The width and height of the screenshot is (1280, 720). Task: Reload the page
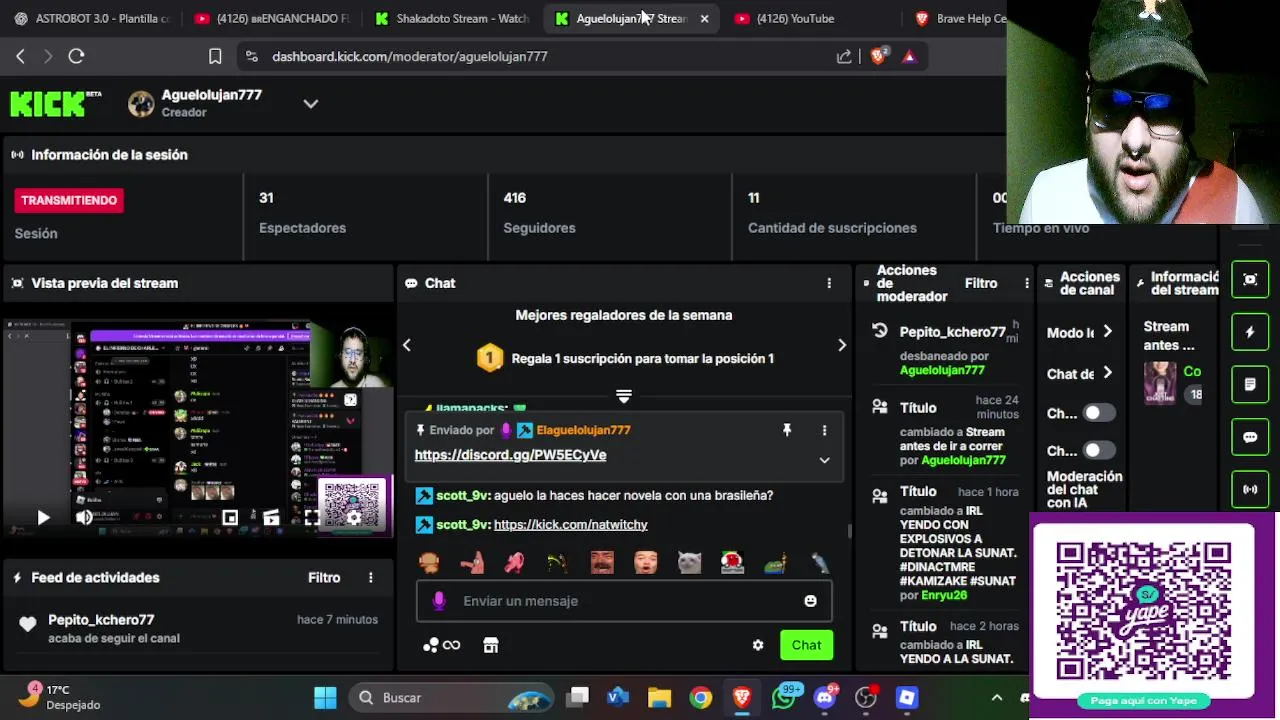76,56
